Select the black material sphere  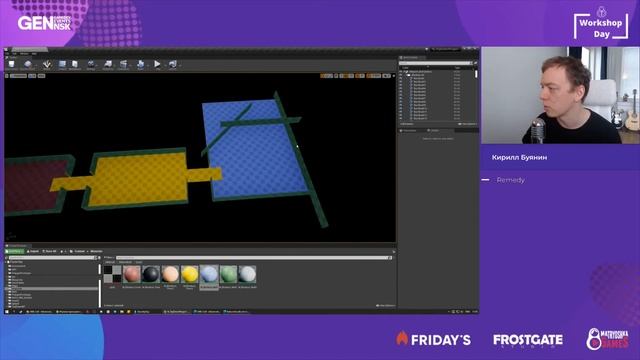point(151,274)
